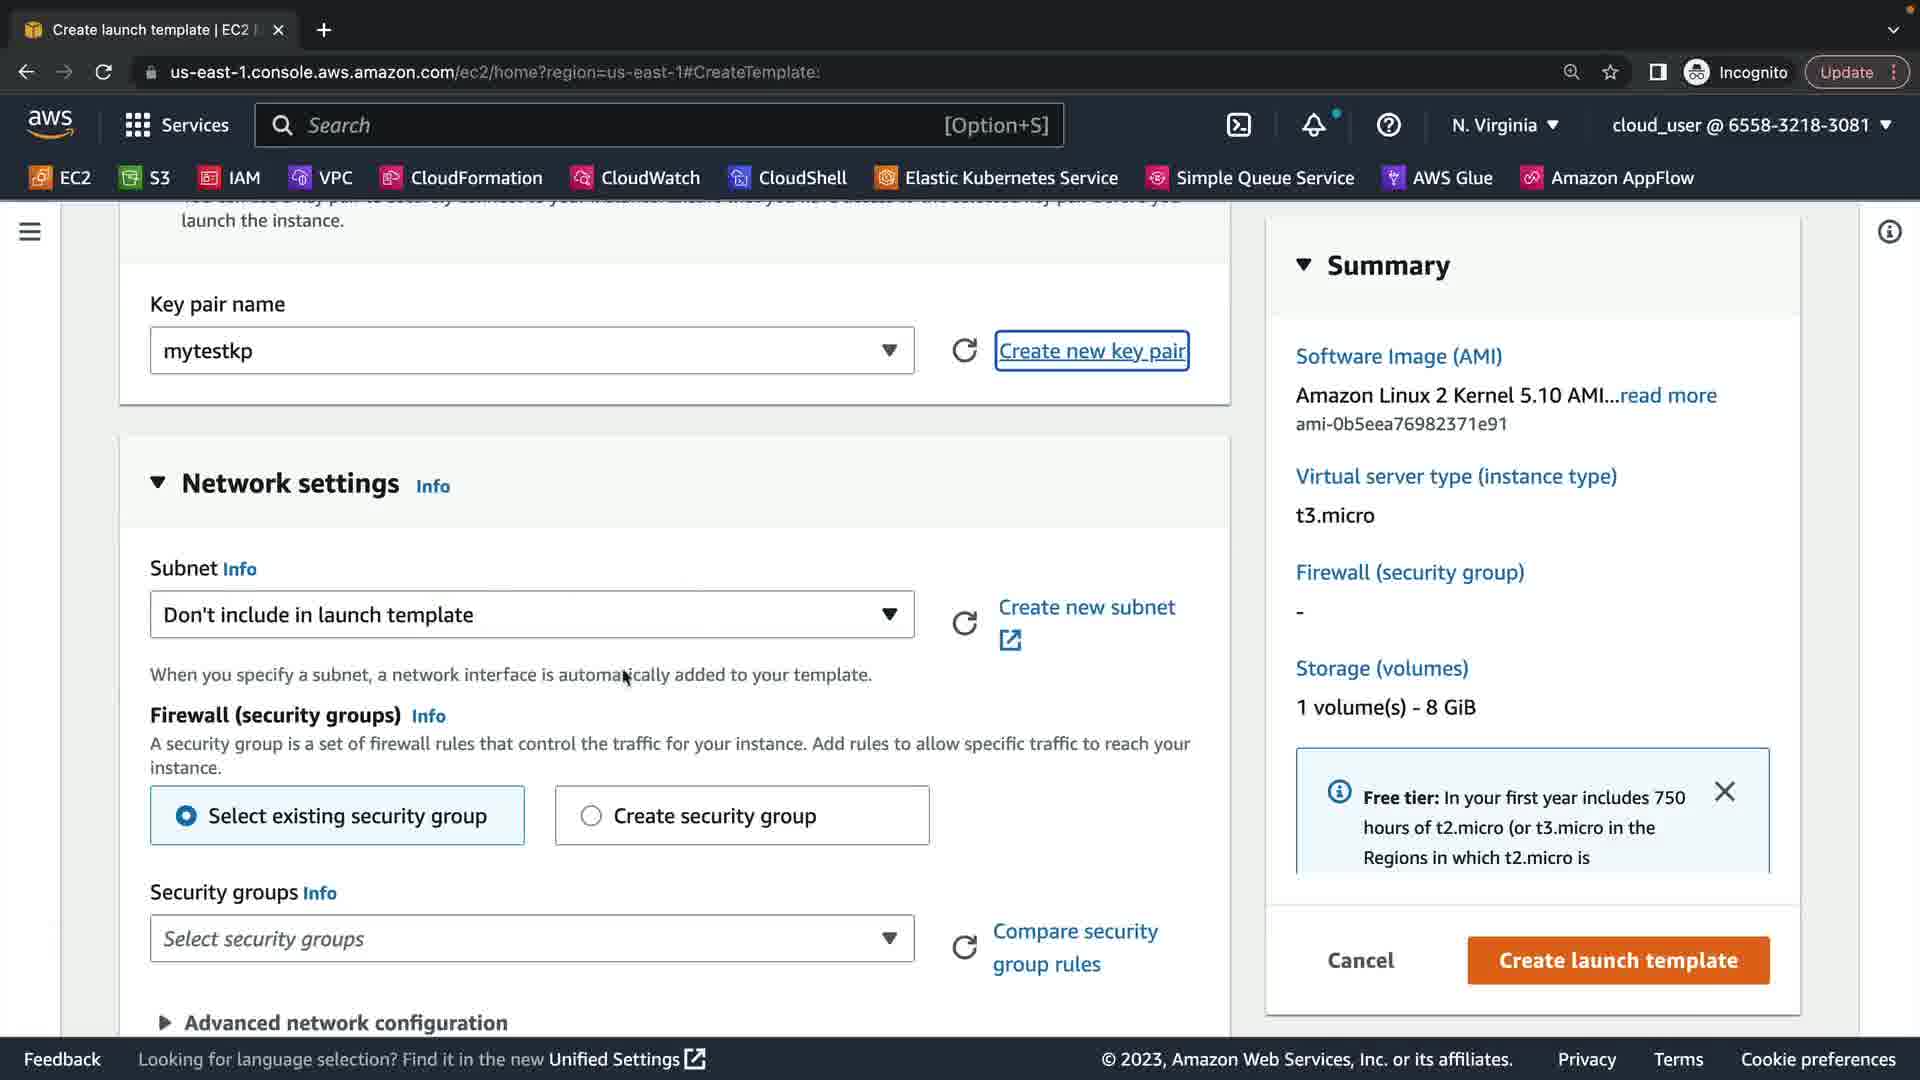Viewport: 1920px width, 1080px height.
Task: Click Create launch template button
Action: pos(1617,960)
